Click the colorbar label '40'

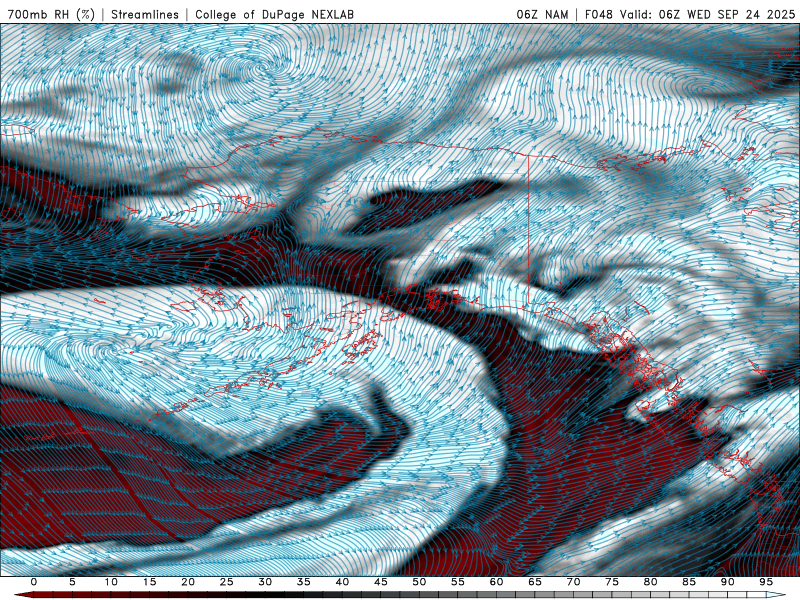(x=342, y=582)
